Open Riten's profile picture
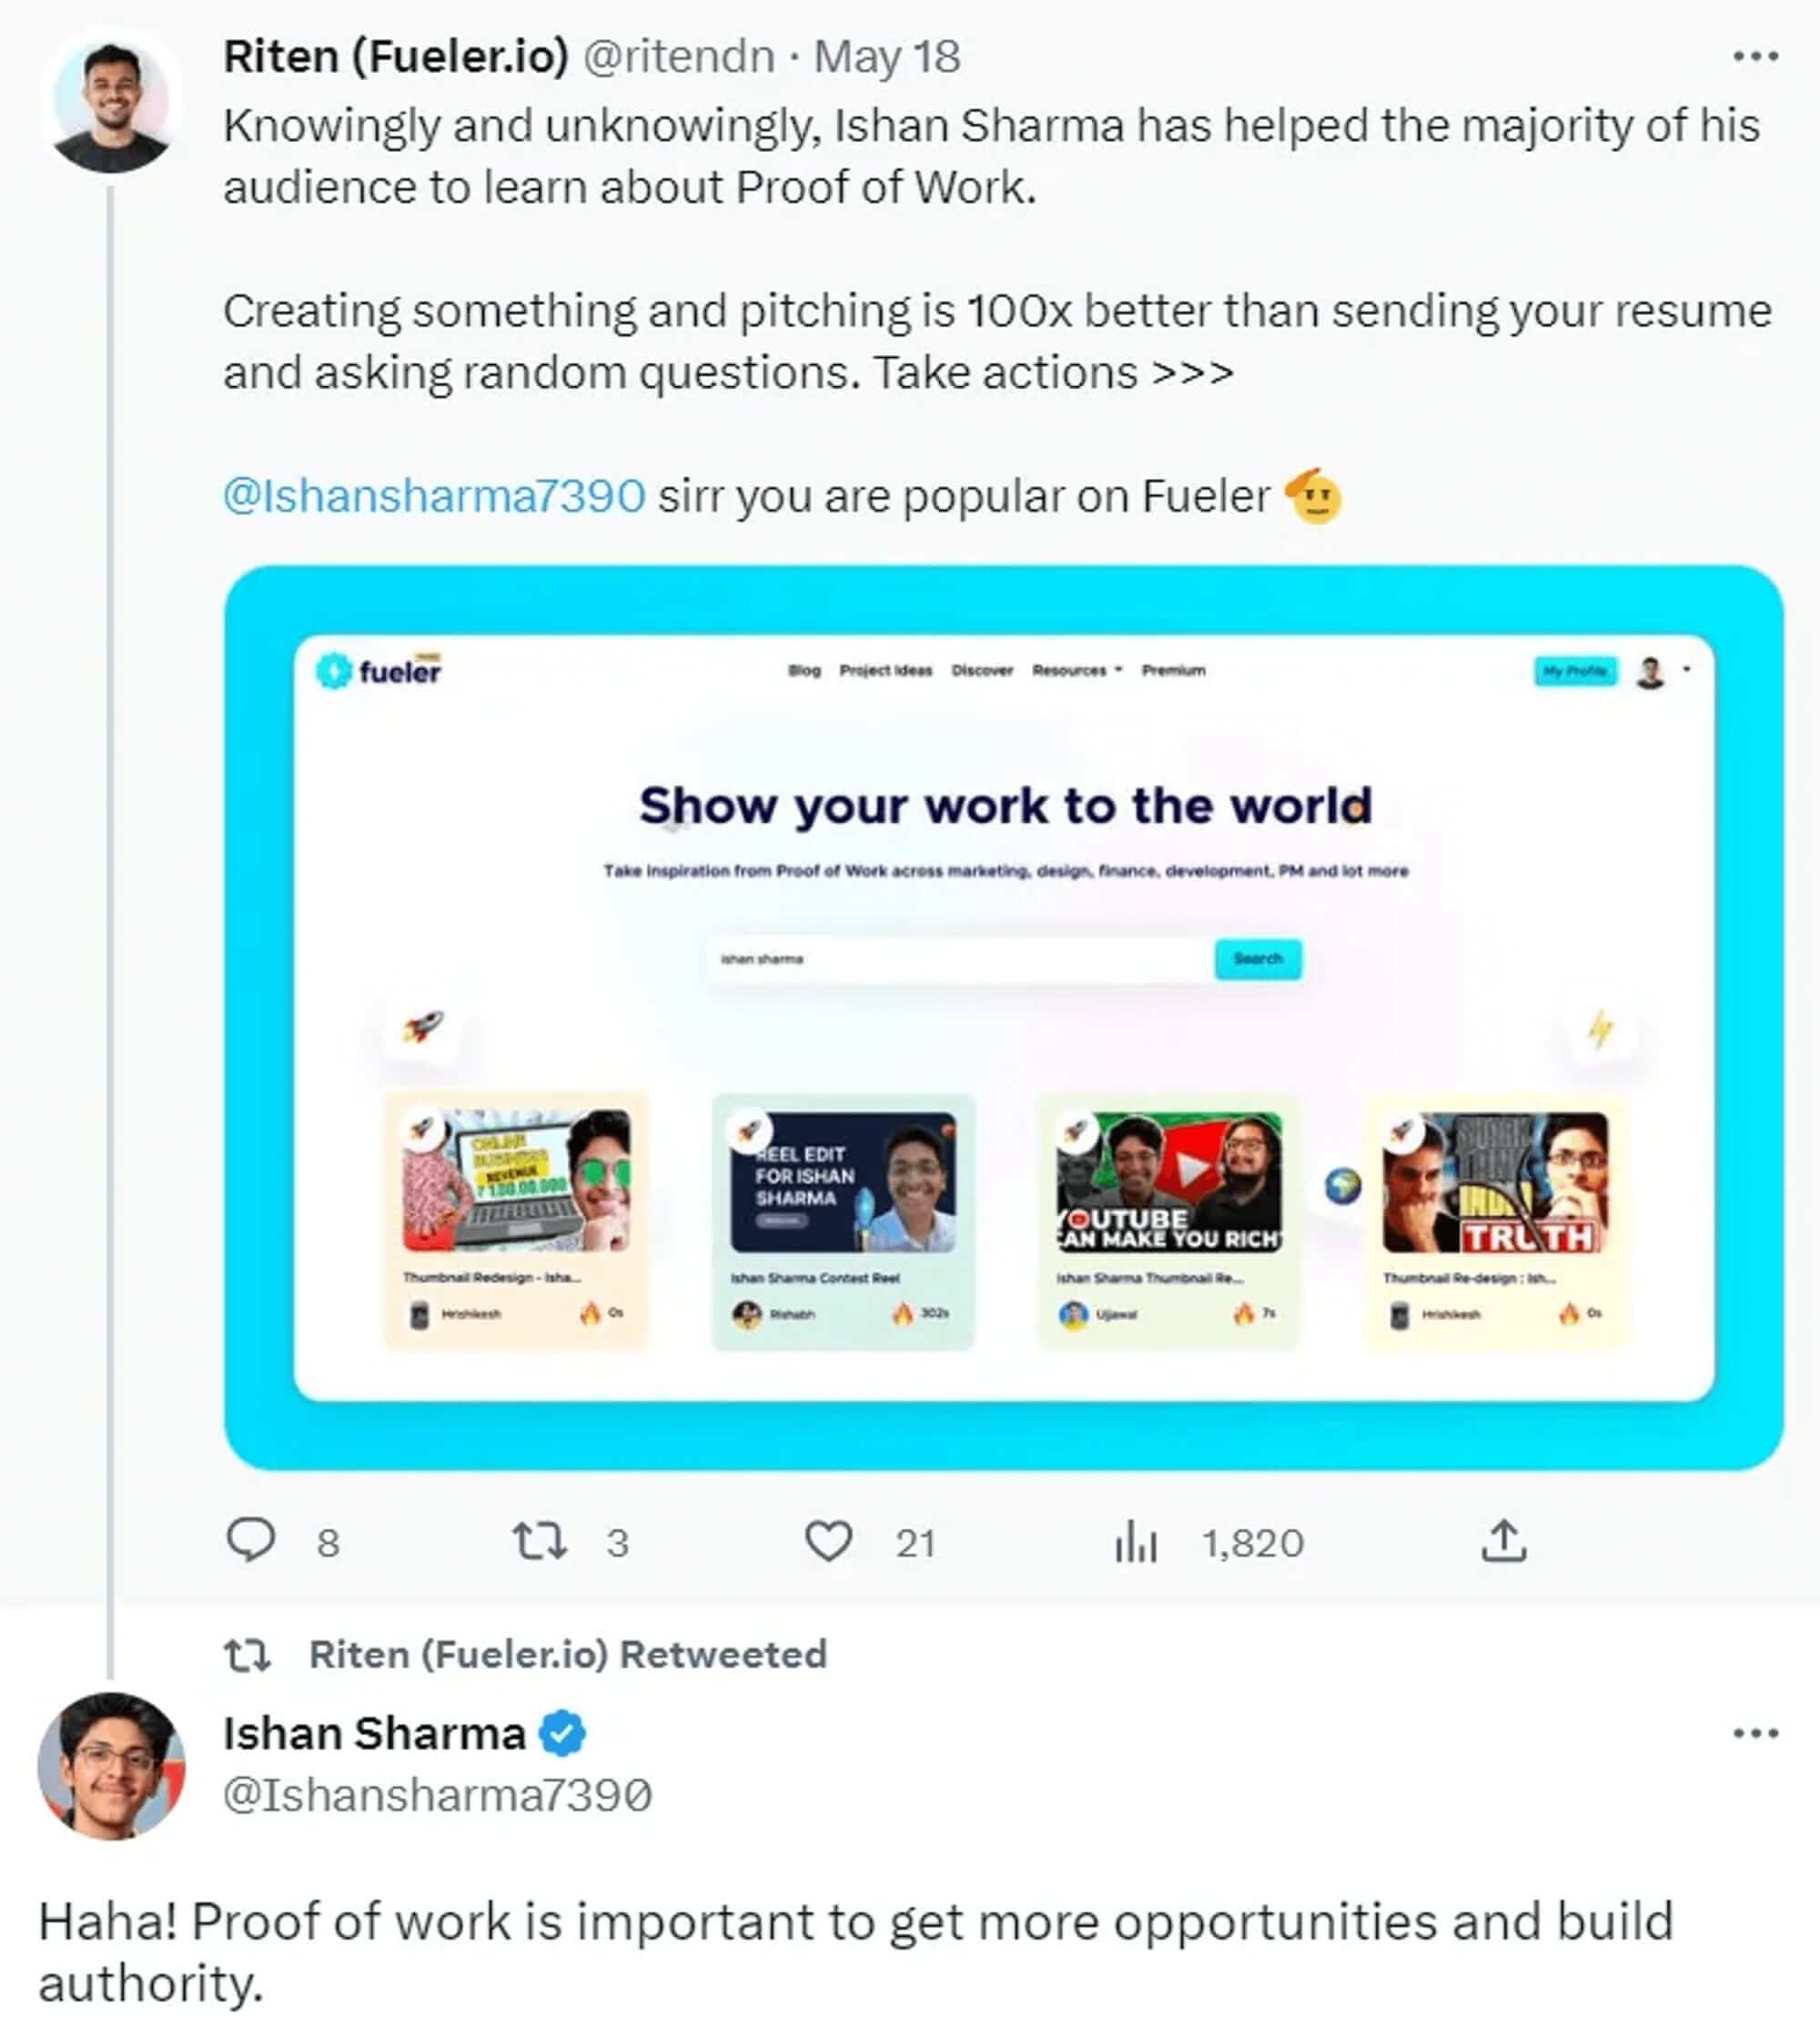The height and width of the screenshot is (2028, 1820). pos(112,104)
